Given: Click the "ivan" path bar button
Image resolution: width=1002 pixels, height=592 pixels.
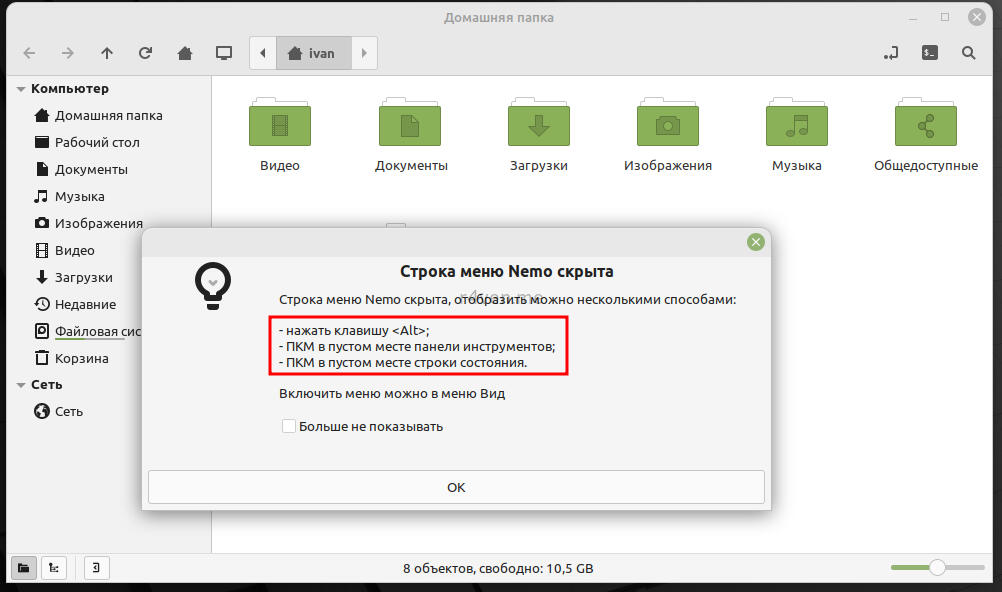Looking at the screenshot, I should tap(314, 53).
